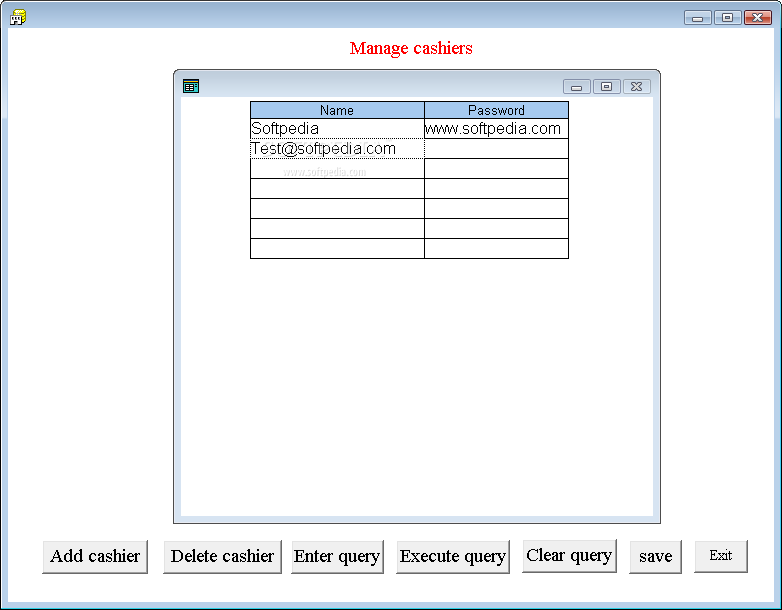Select the Softpedia name cell
The image size is (782, 610).
tap(337, 129)
